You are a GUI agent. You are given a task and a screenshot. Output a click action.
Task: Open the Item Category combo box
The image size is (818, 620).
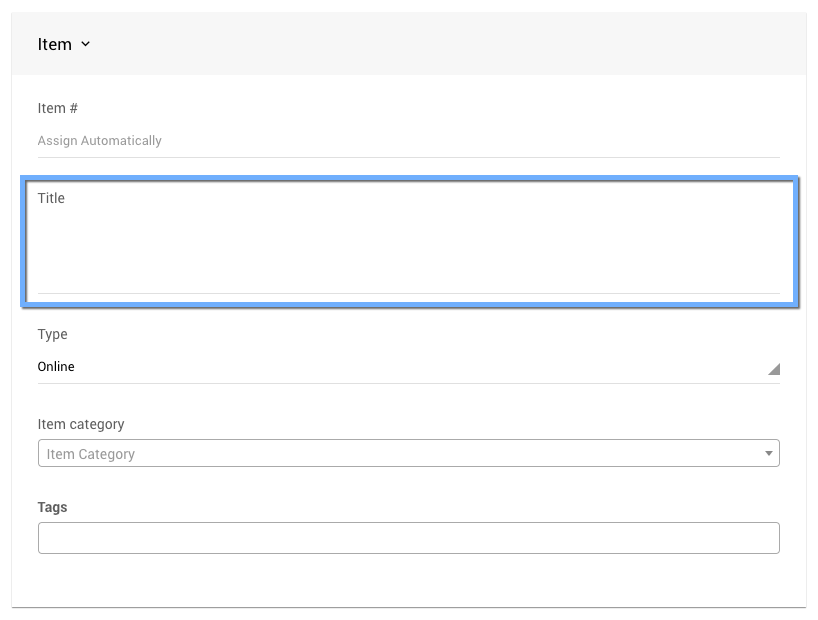pos(400,454)
